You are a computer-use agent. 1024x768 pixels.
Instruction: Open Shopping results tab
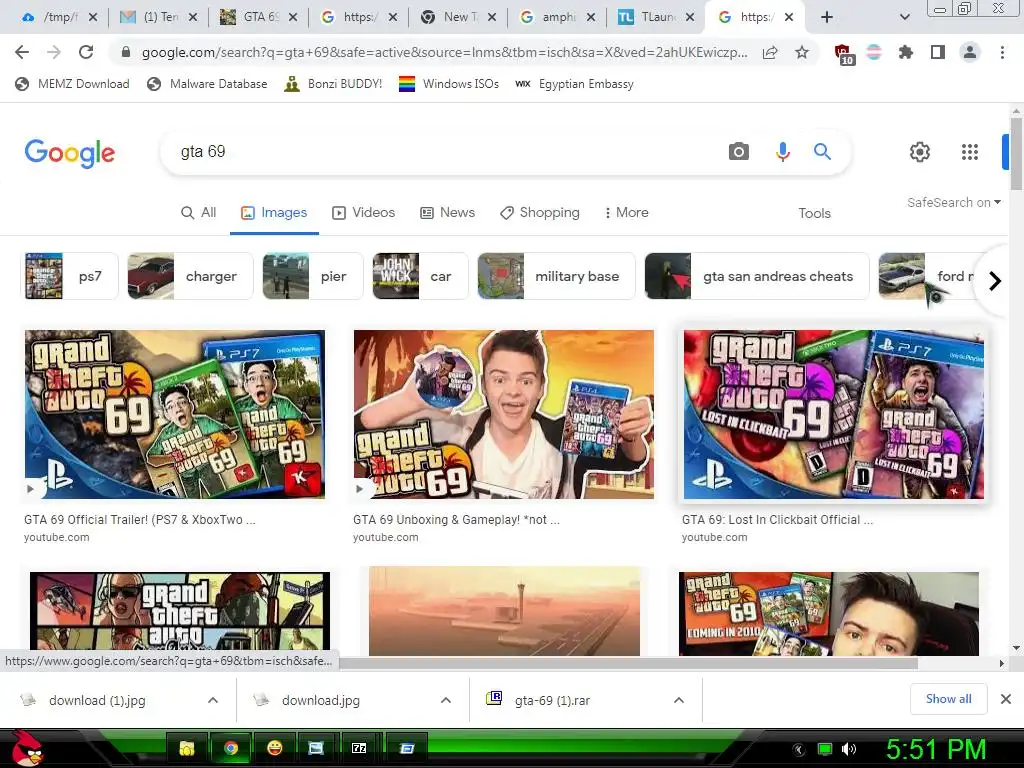point(539,213)
